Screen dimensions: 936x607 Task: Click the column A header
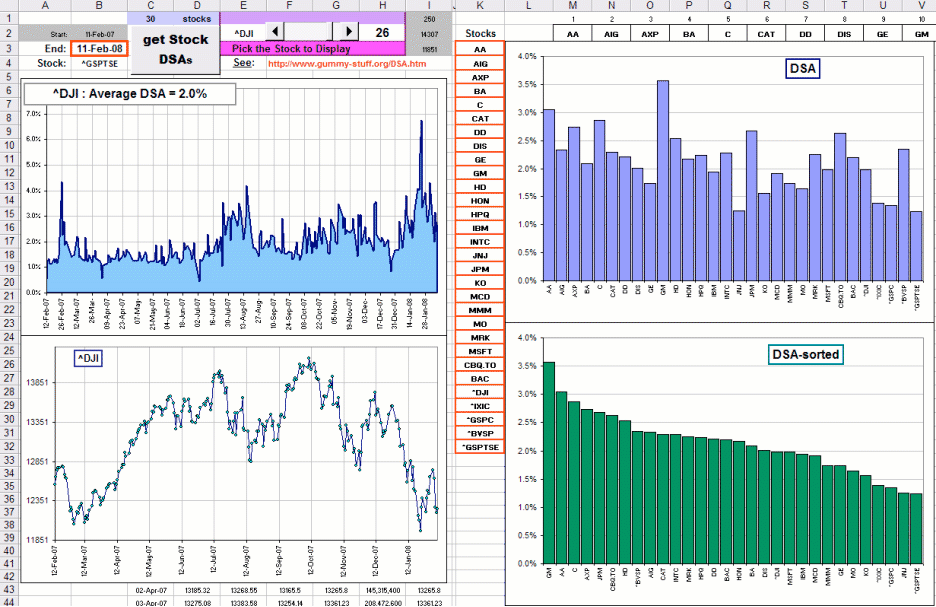(45, 6)
